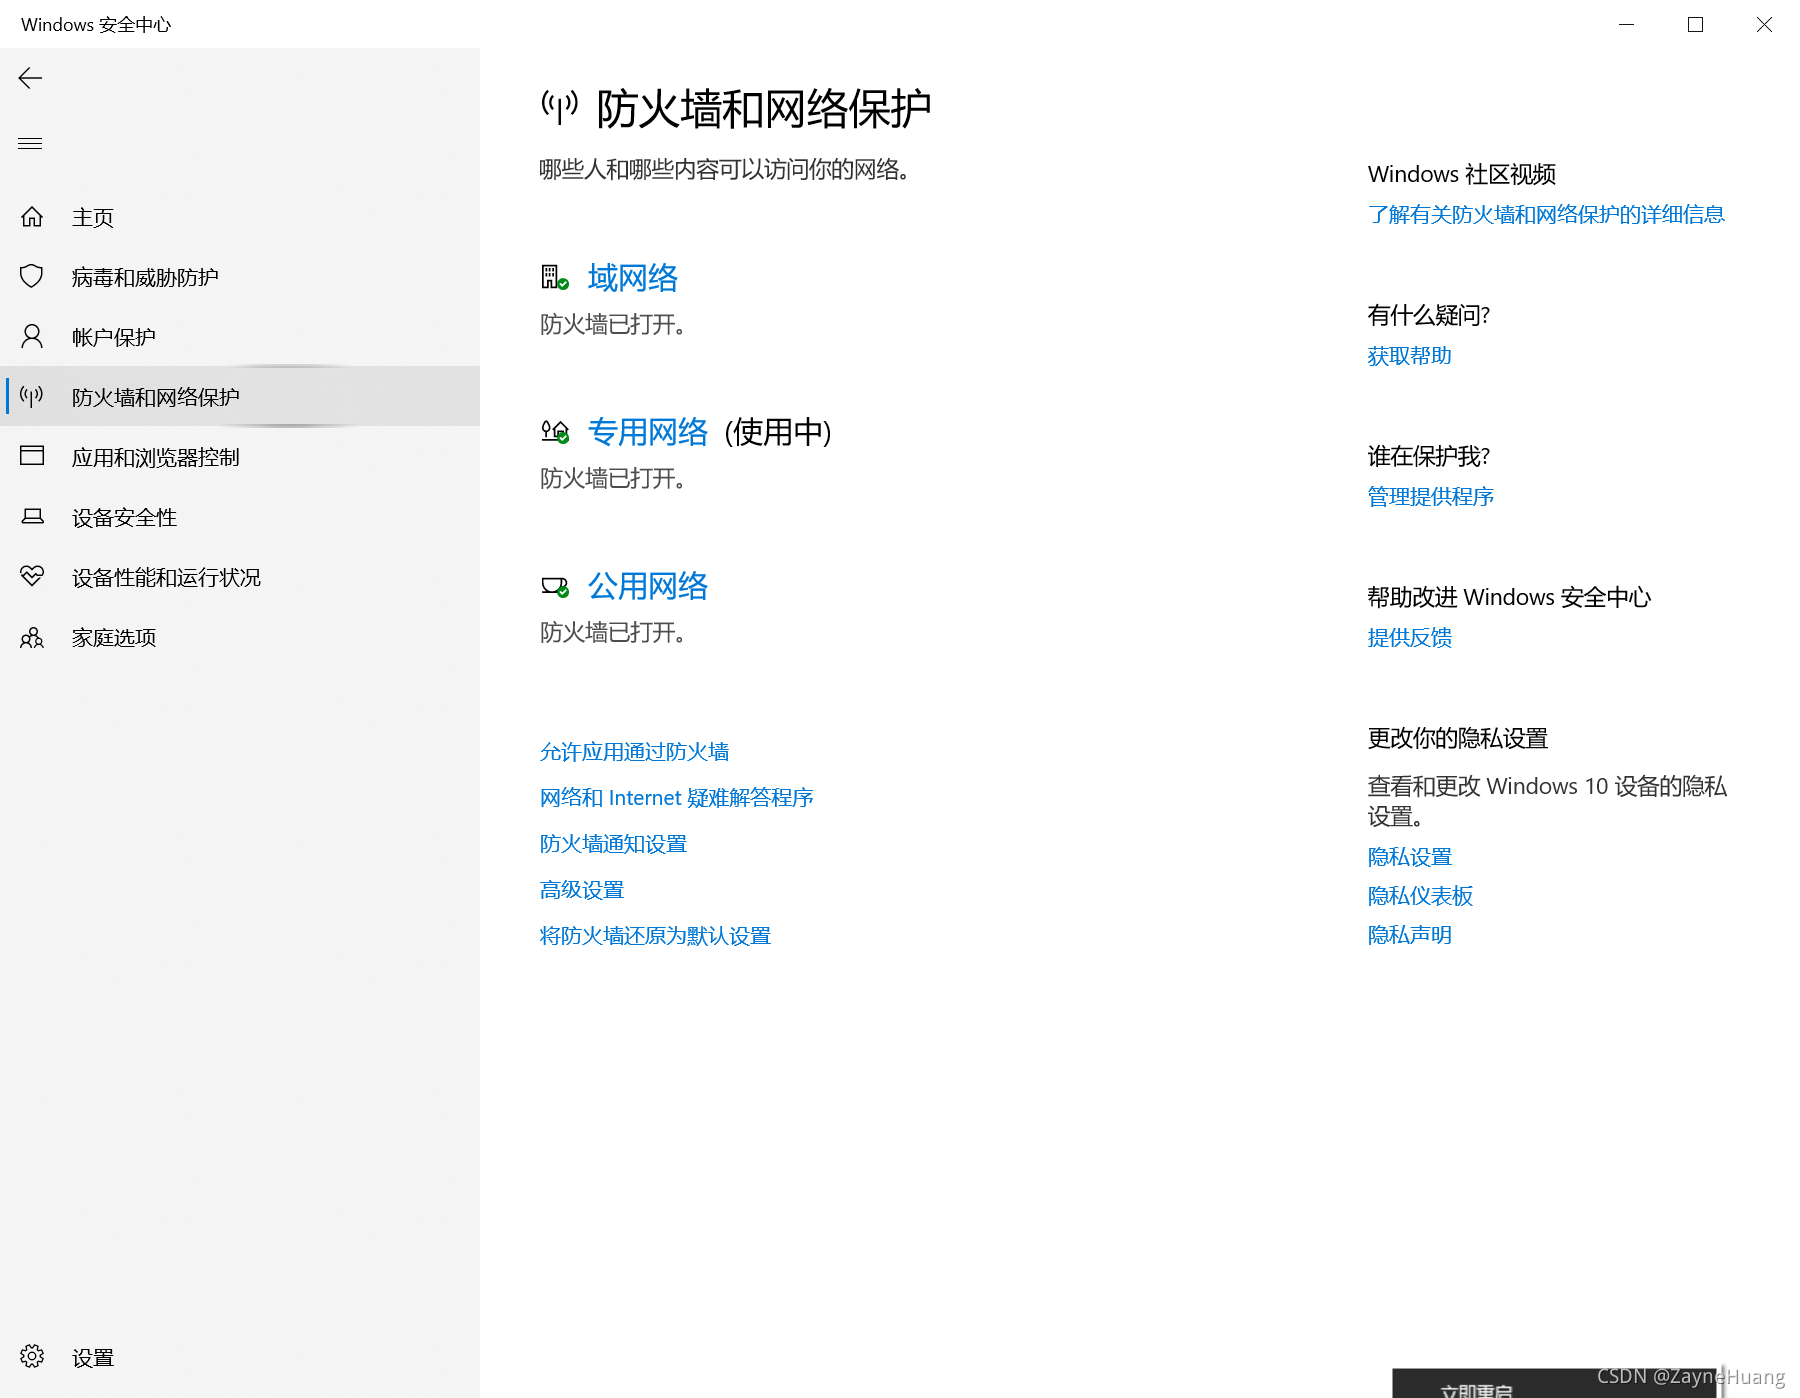Viewport: 1800px width, 1398px height.
Task: Click the antenna icon for 防火墙和网络保护 in sidebar
Action: click(32, 396)
